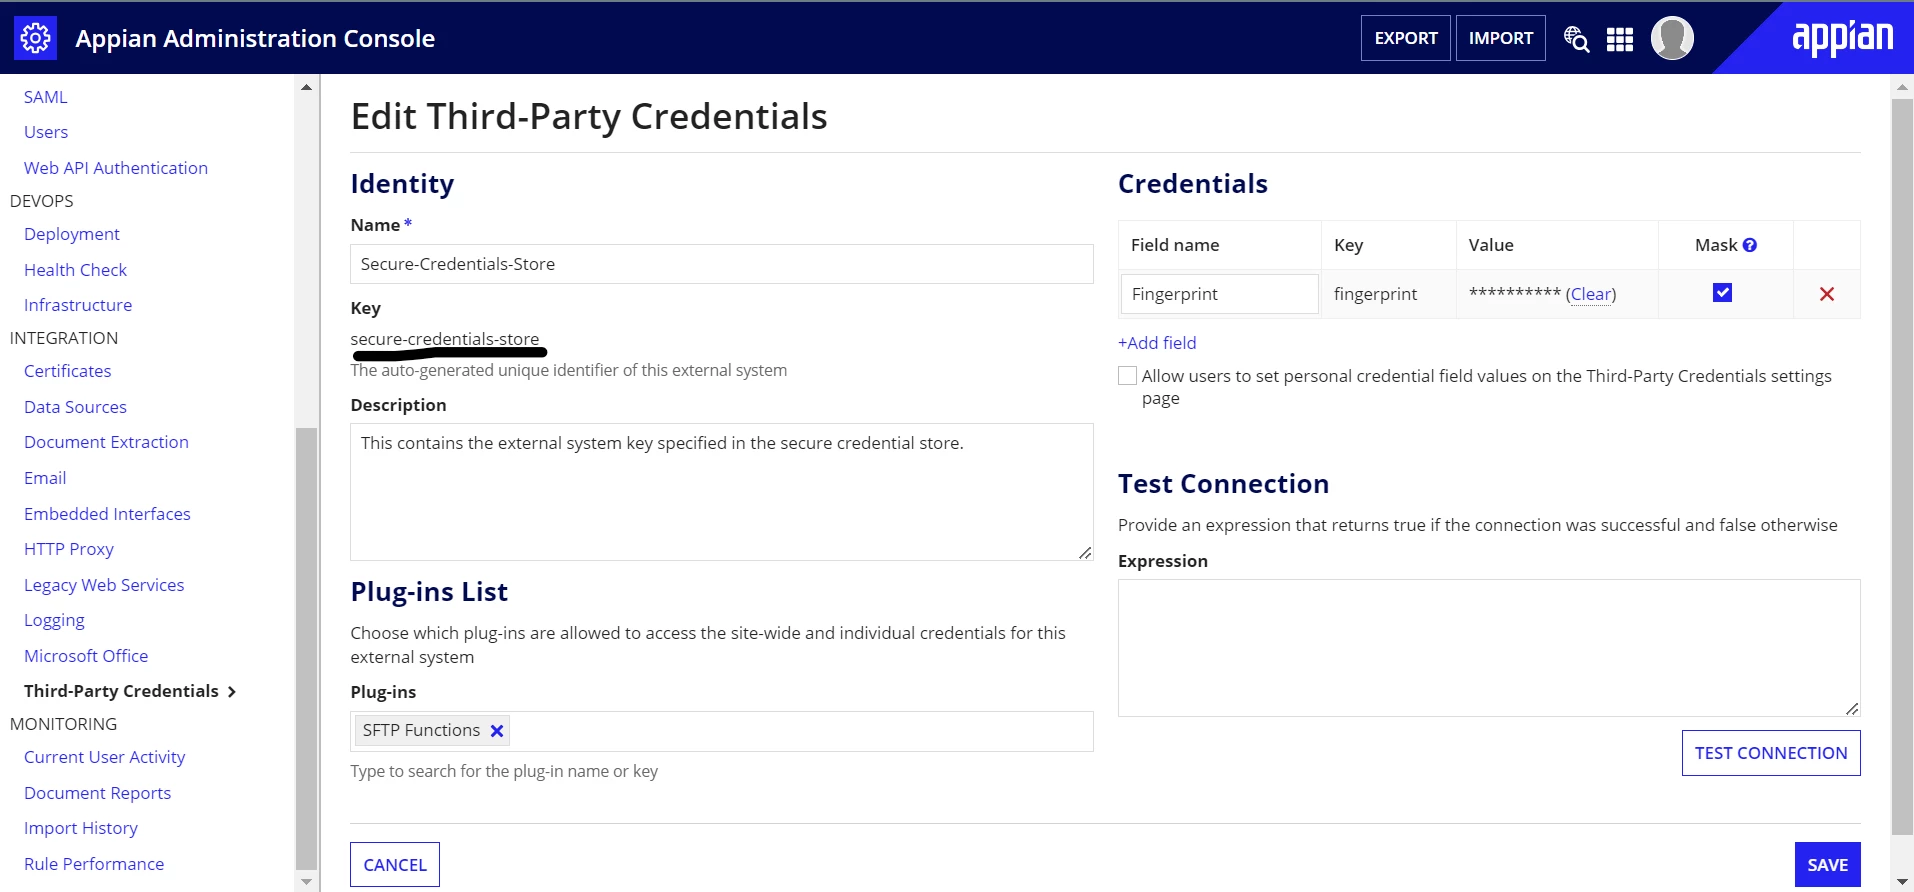This screenshot has height=892, width=1914.
Task: Save the third-party credentials
Action: 1827,865
